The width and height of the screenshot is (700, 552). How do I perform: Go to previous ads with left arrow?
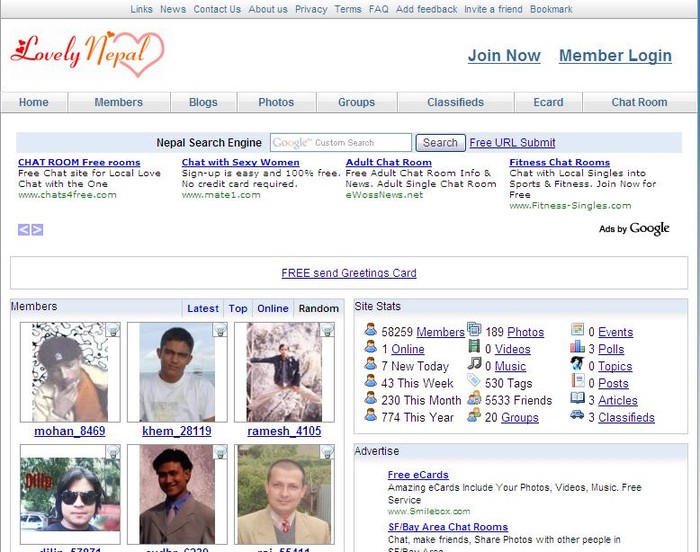24,230
